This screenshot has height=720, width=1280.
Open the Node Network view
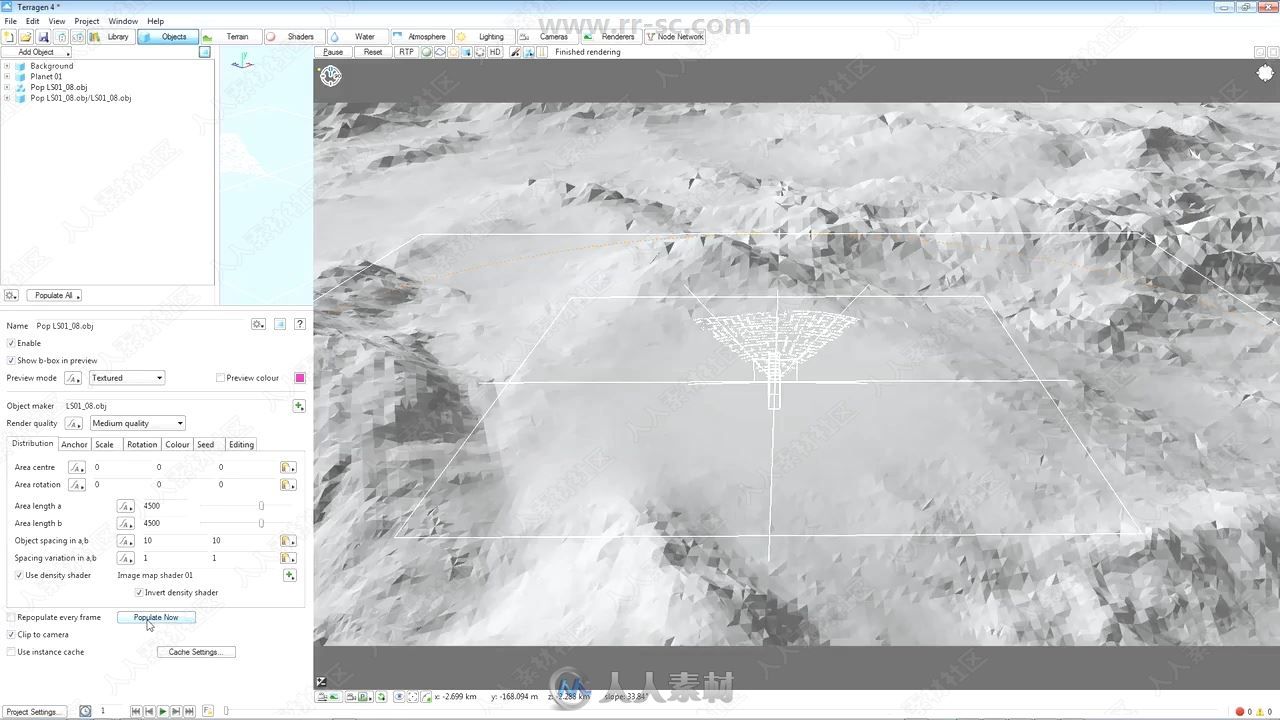[675, 37]
